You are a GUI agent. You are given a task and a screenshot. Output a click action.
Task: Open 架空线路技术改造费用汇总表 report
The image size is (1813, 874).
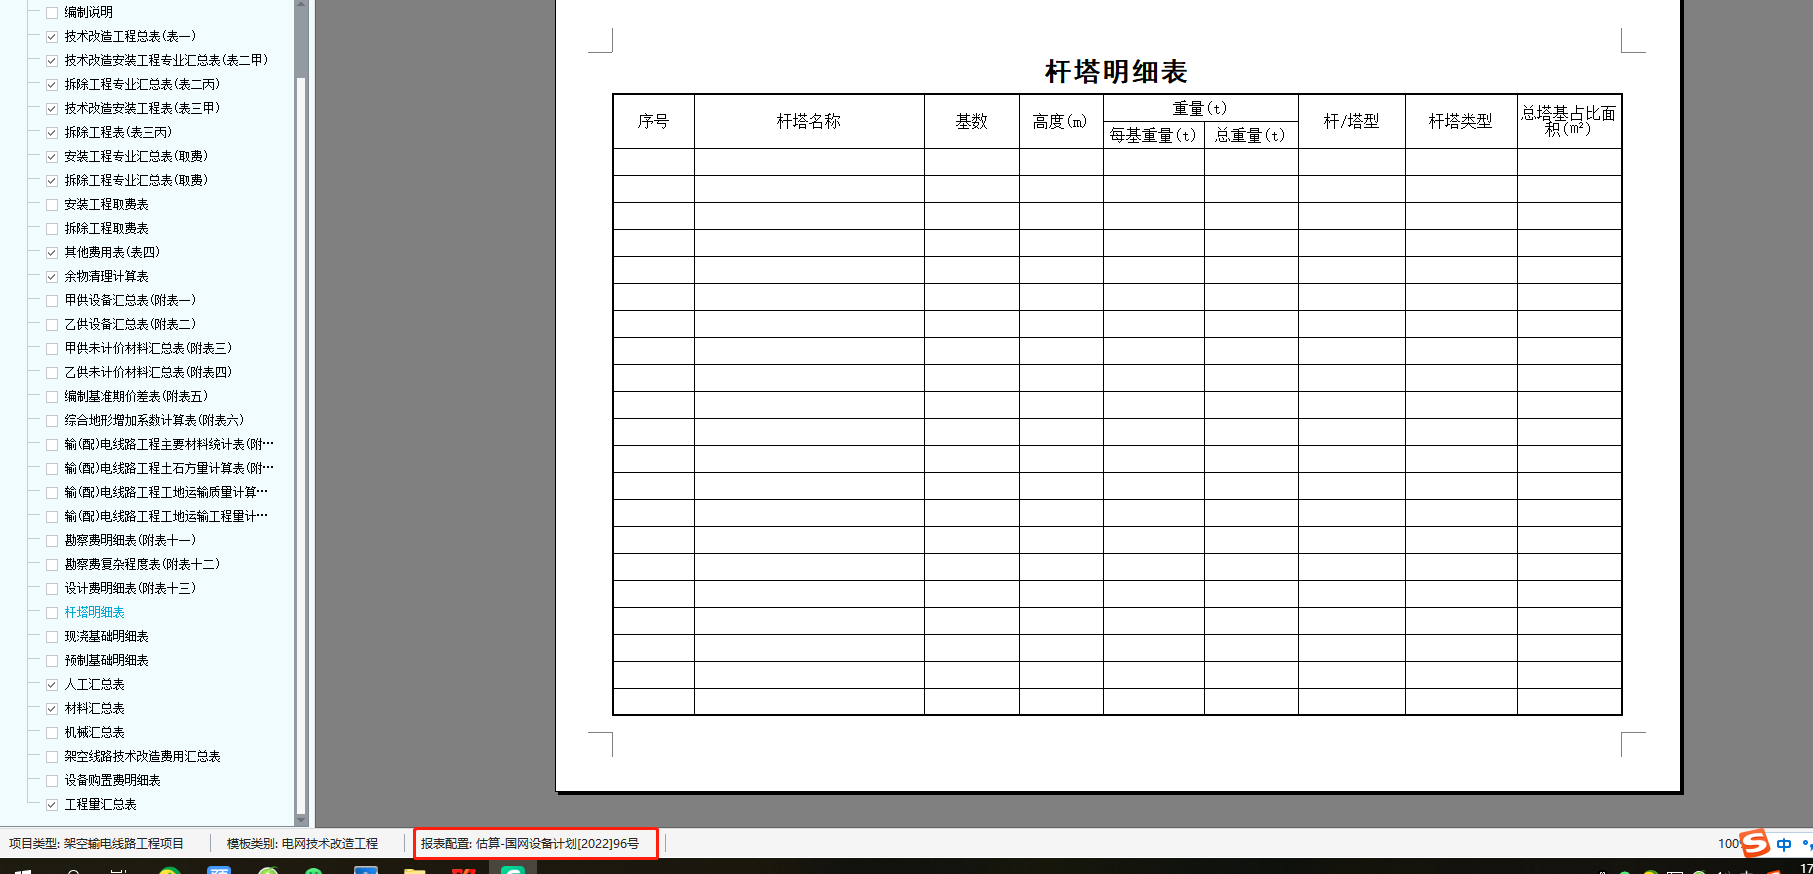coord(142,756)
